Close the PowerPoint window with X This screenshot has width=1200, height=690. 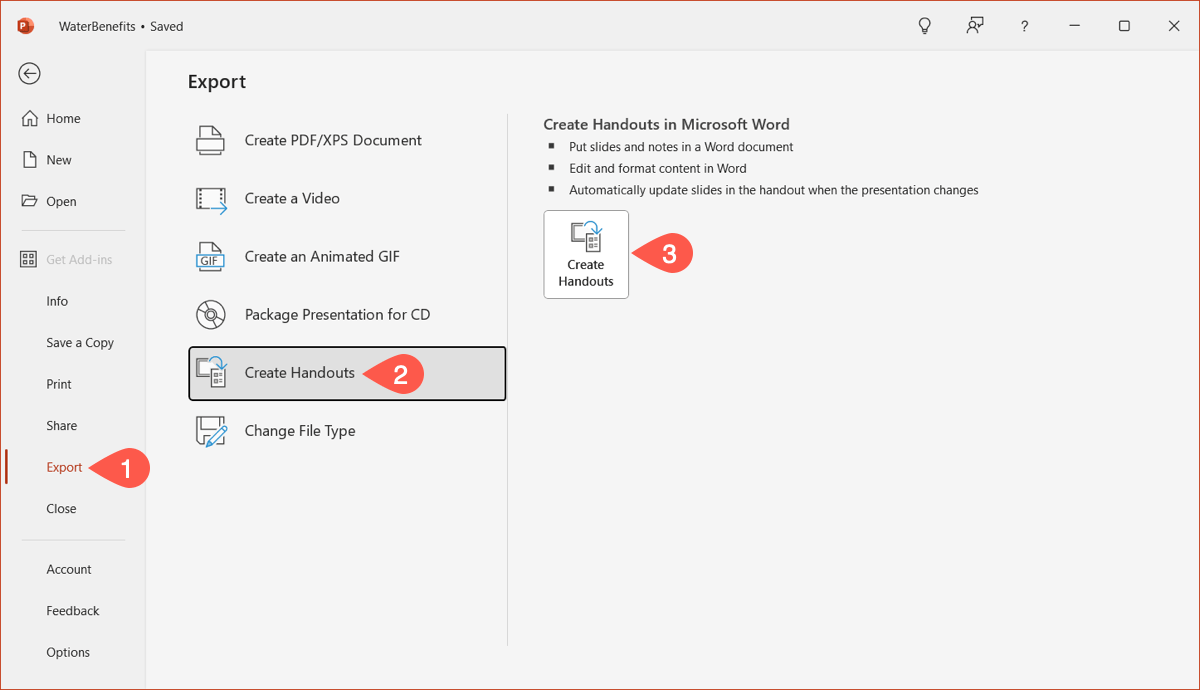click(1174, 27)
